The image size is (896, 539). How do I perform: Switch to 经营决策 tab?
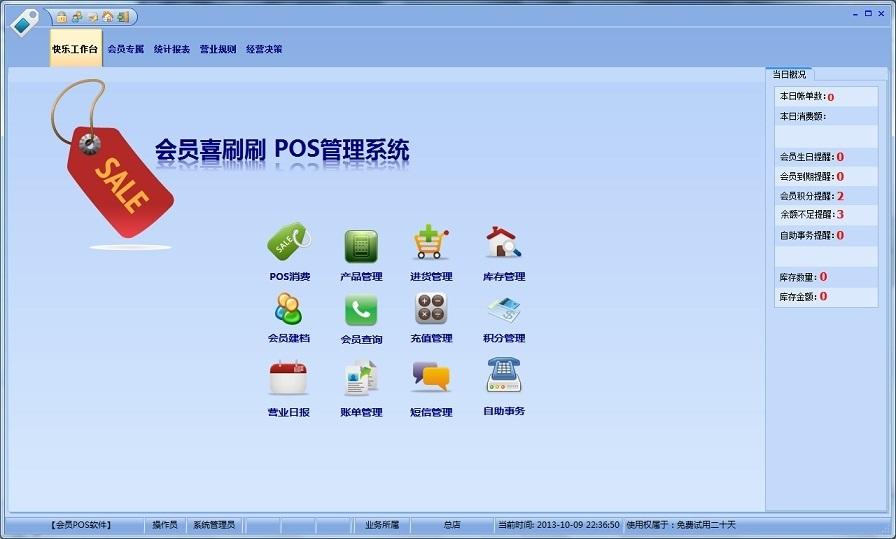264,49
